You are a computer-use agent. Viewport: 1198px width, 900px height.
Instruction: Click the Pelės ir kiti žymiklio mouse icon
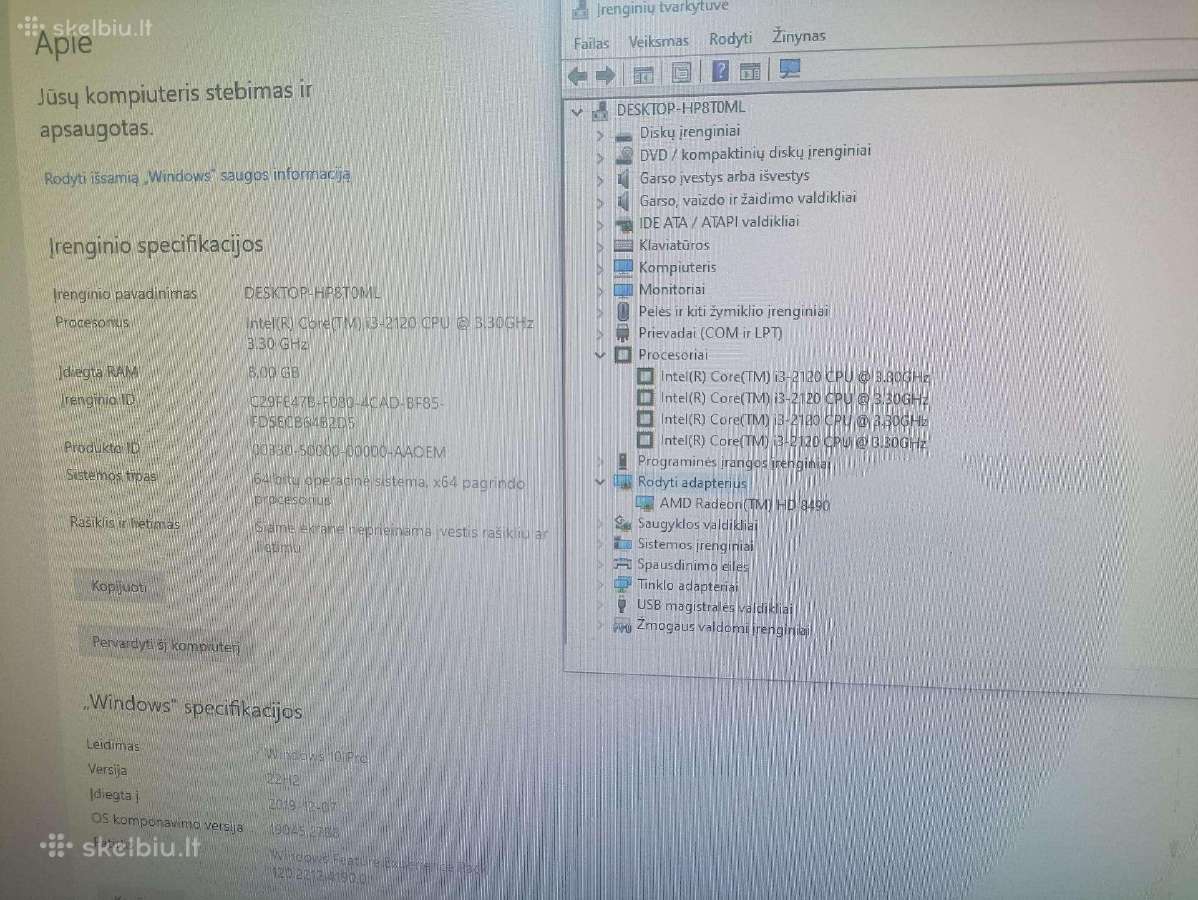(x=623, y=312)
